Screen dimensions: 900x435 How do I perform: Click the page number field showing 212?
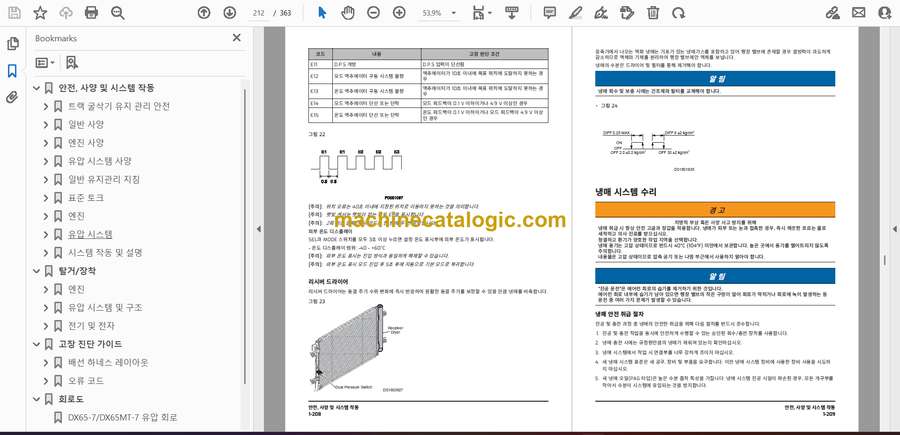259,13
